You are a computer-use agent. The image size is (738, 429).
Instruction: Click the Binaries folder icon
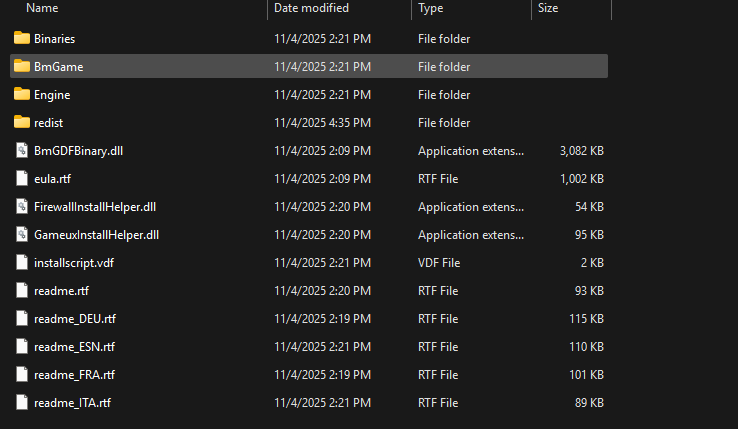22,38
